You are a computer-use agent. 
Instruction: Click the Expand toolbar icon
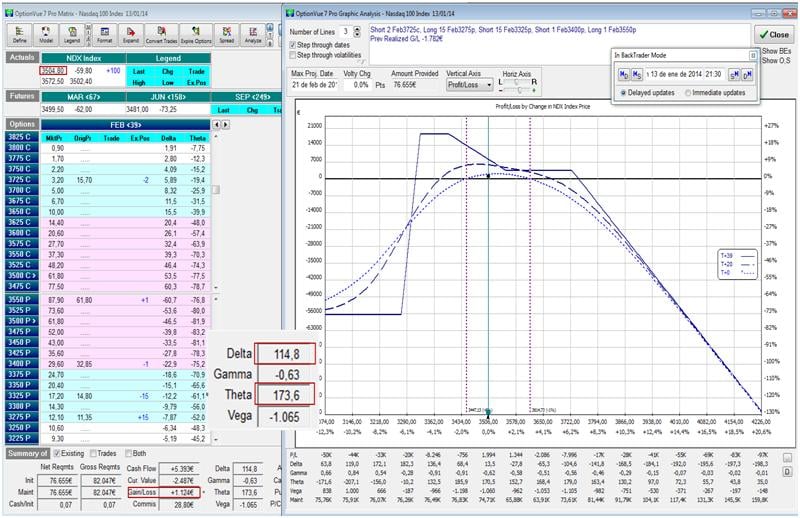click(131, 34)
